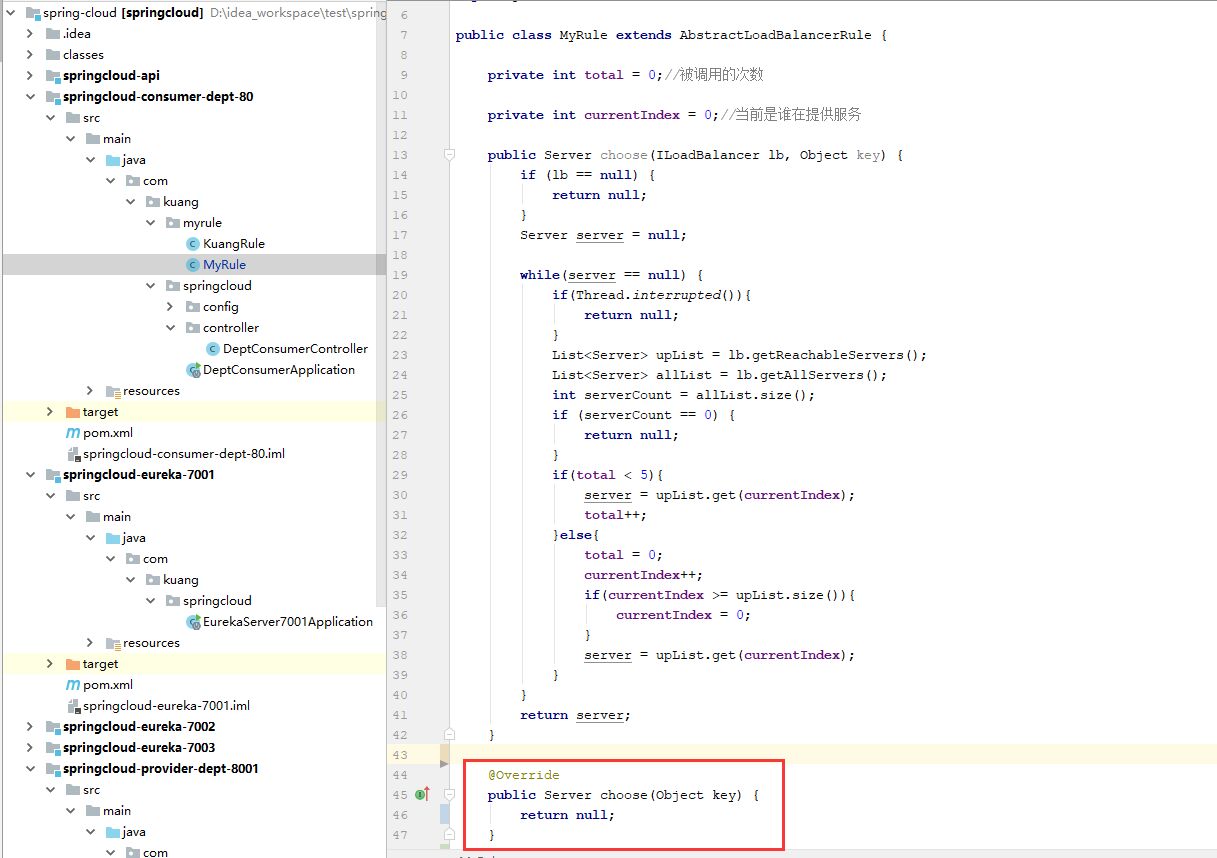1217x858 pixels.
Task: Open the KuangRule class file
Action: point(233,244)
